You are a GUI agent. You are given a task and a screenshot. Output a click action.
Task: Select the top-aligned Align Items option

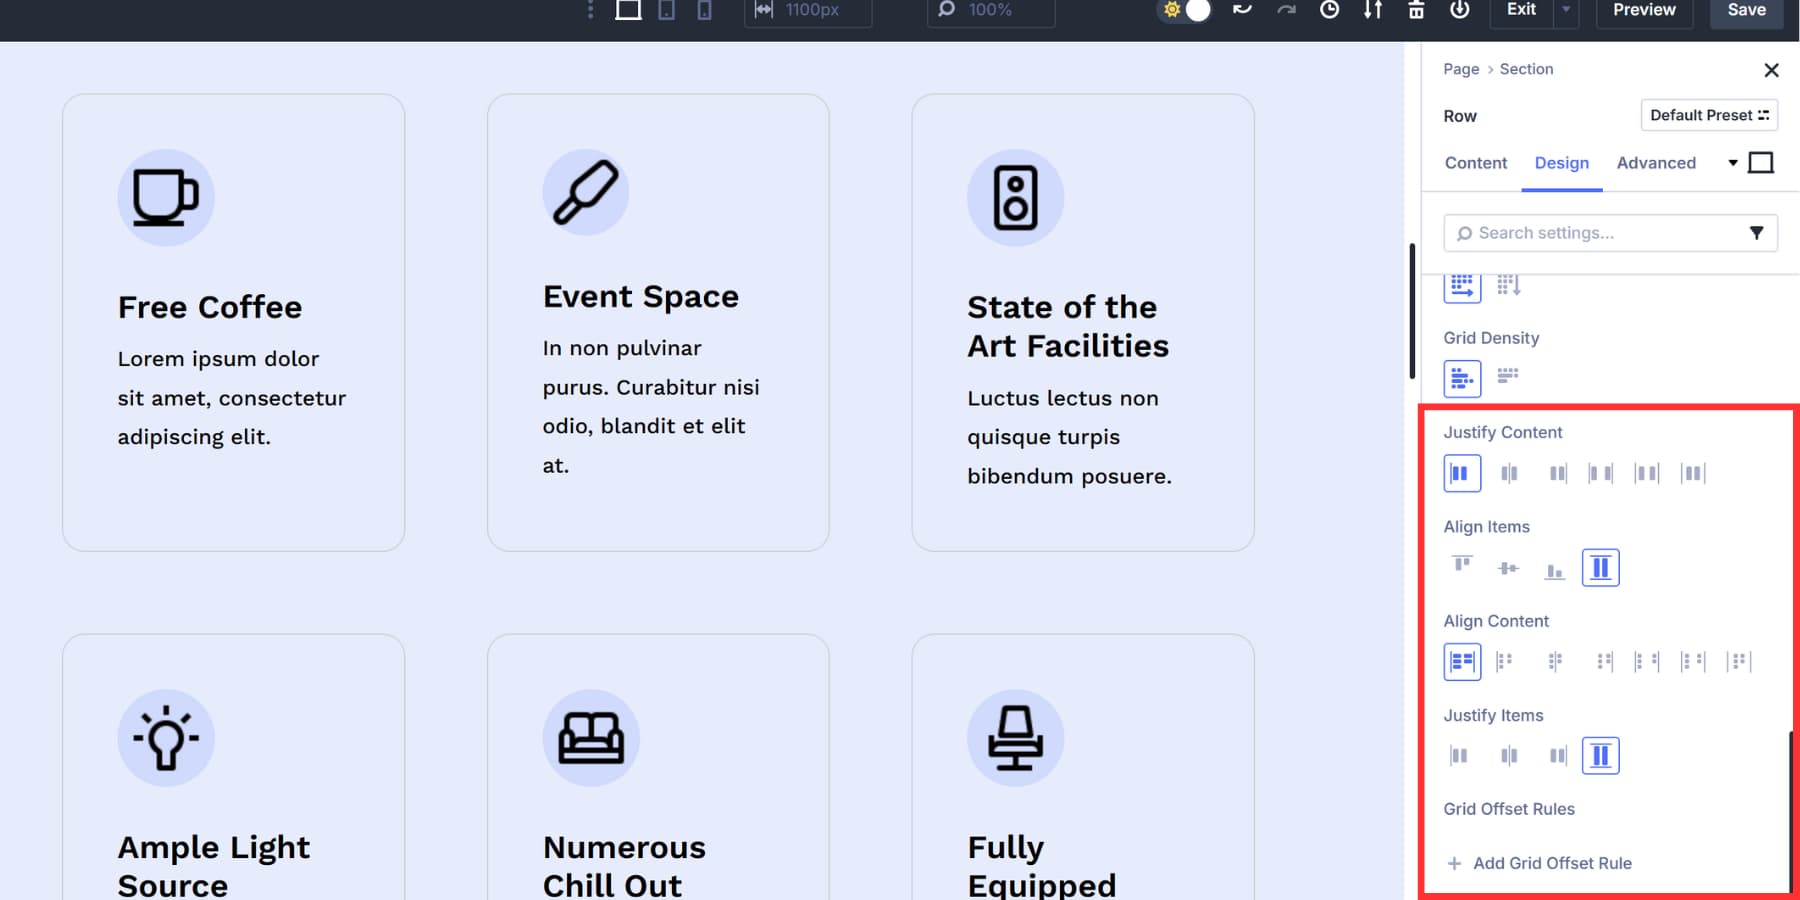click(1461, 565)
